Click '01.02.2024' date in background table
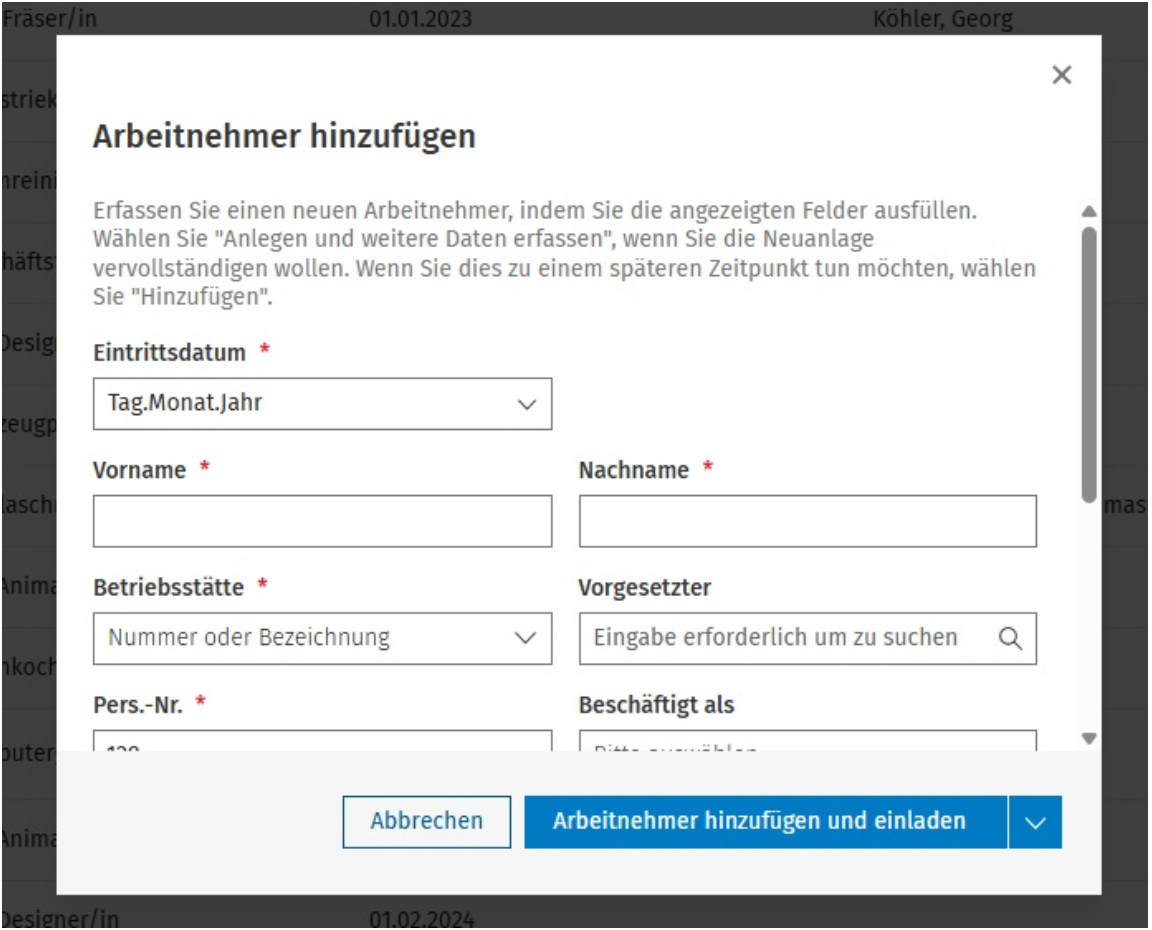Image resolution: width=1152 pixels, height=930 pixels. point(422,919)
